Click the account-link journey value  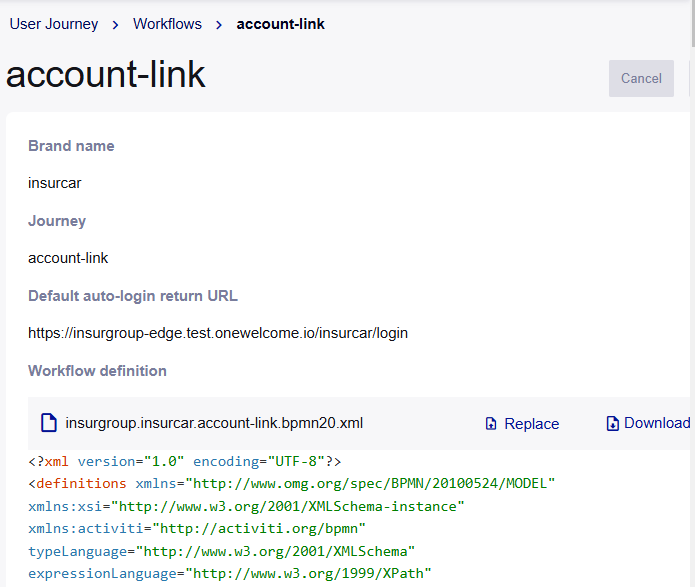[68, 258]
